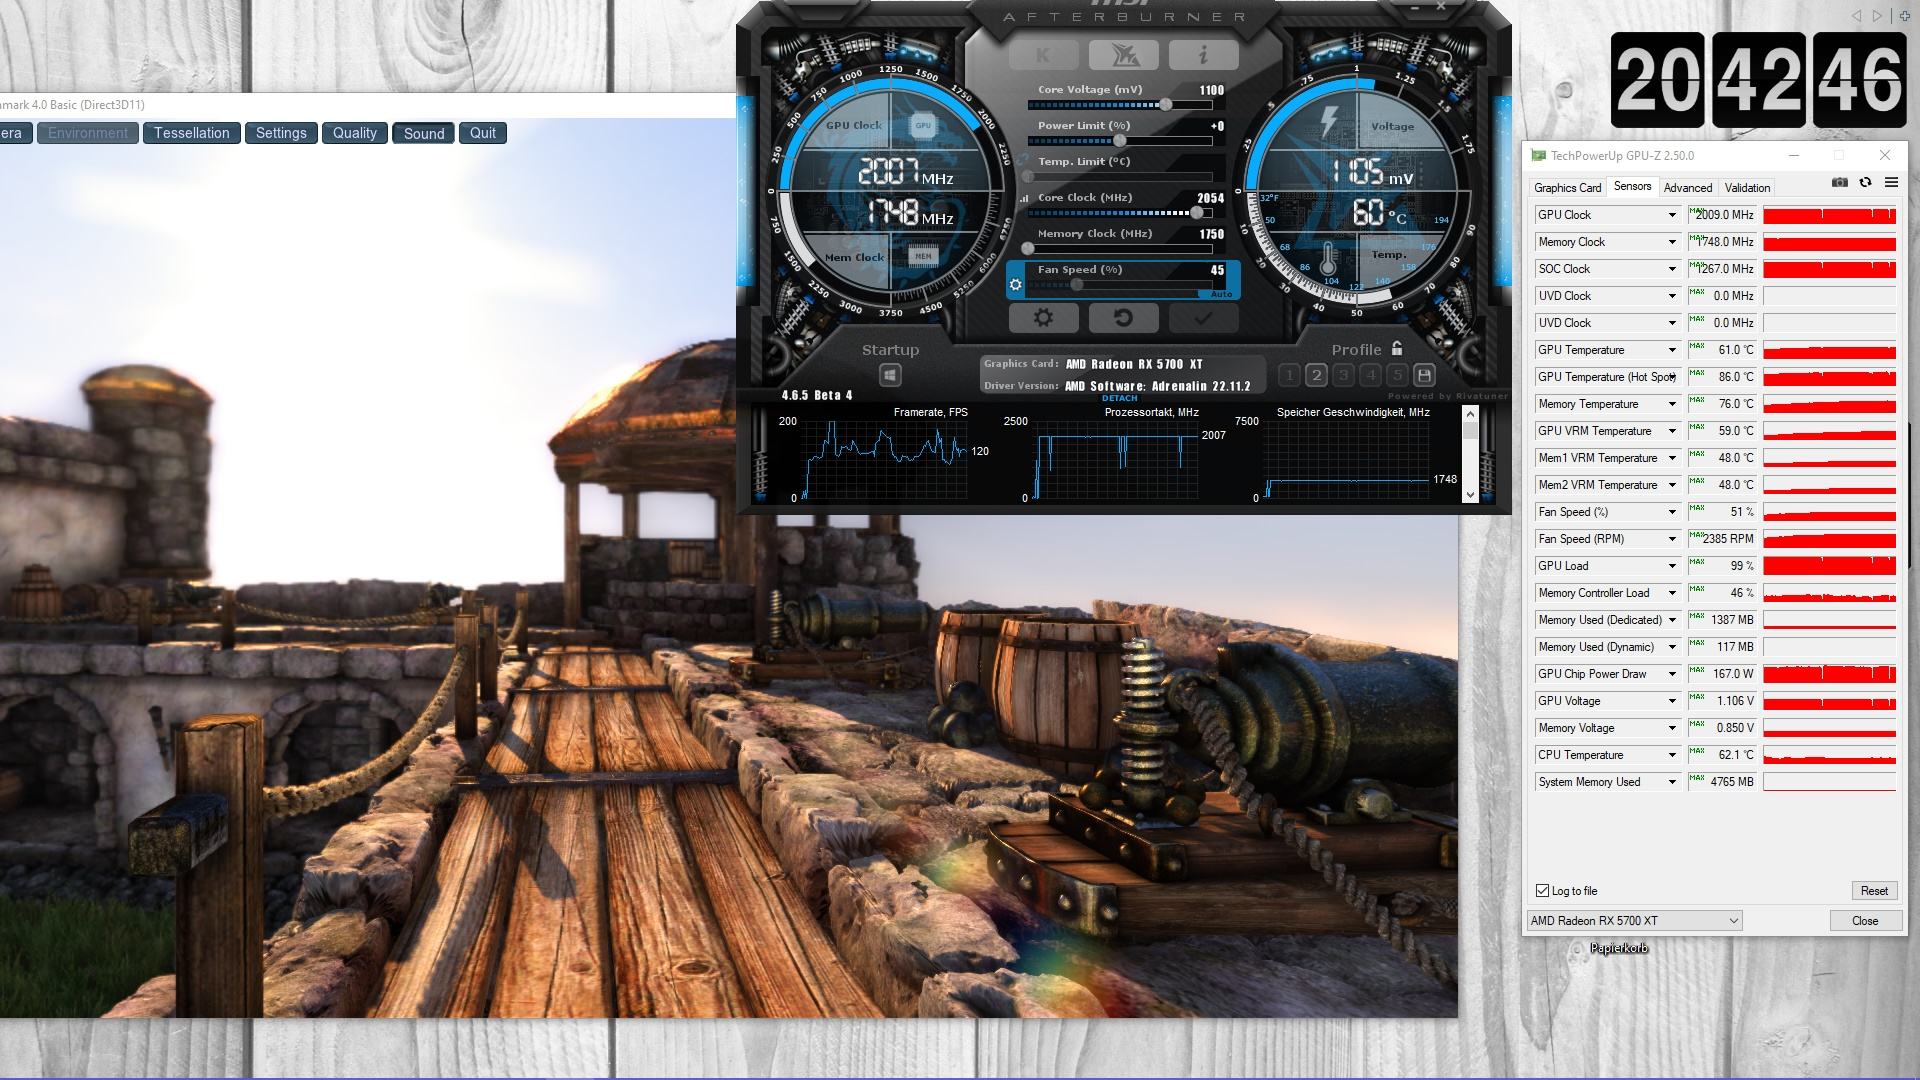Viewport: 1920px width, 1080px height.
Task: Switch to the Advanced tab in GPU-Z
Action: pos(1688,187)
